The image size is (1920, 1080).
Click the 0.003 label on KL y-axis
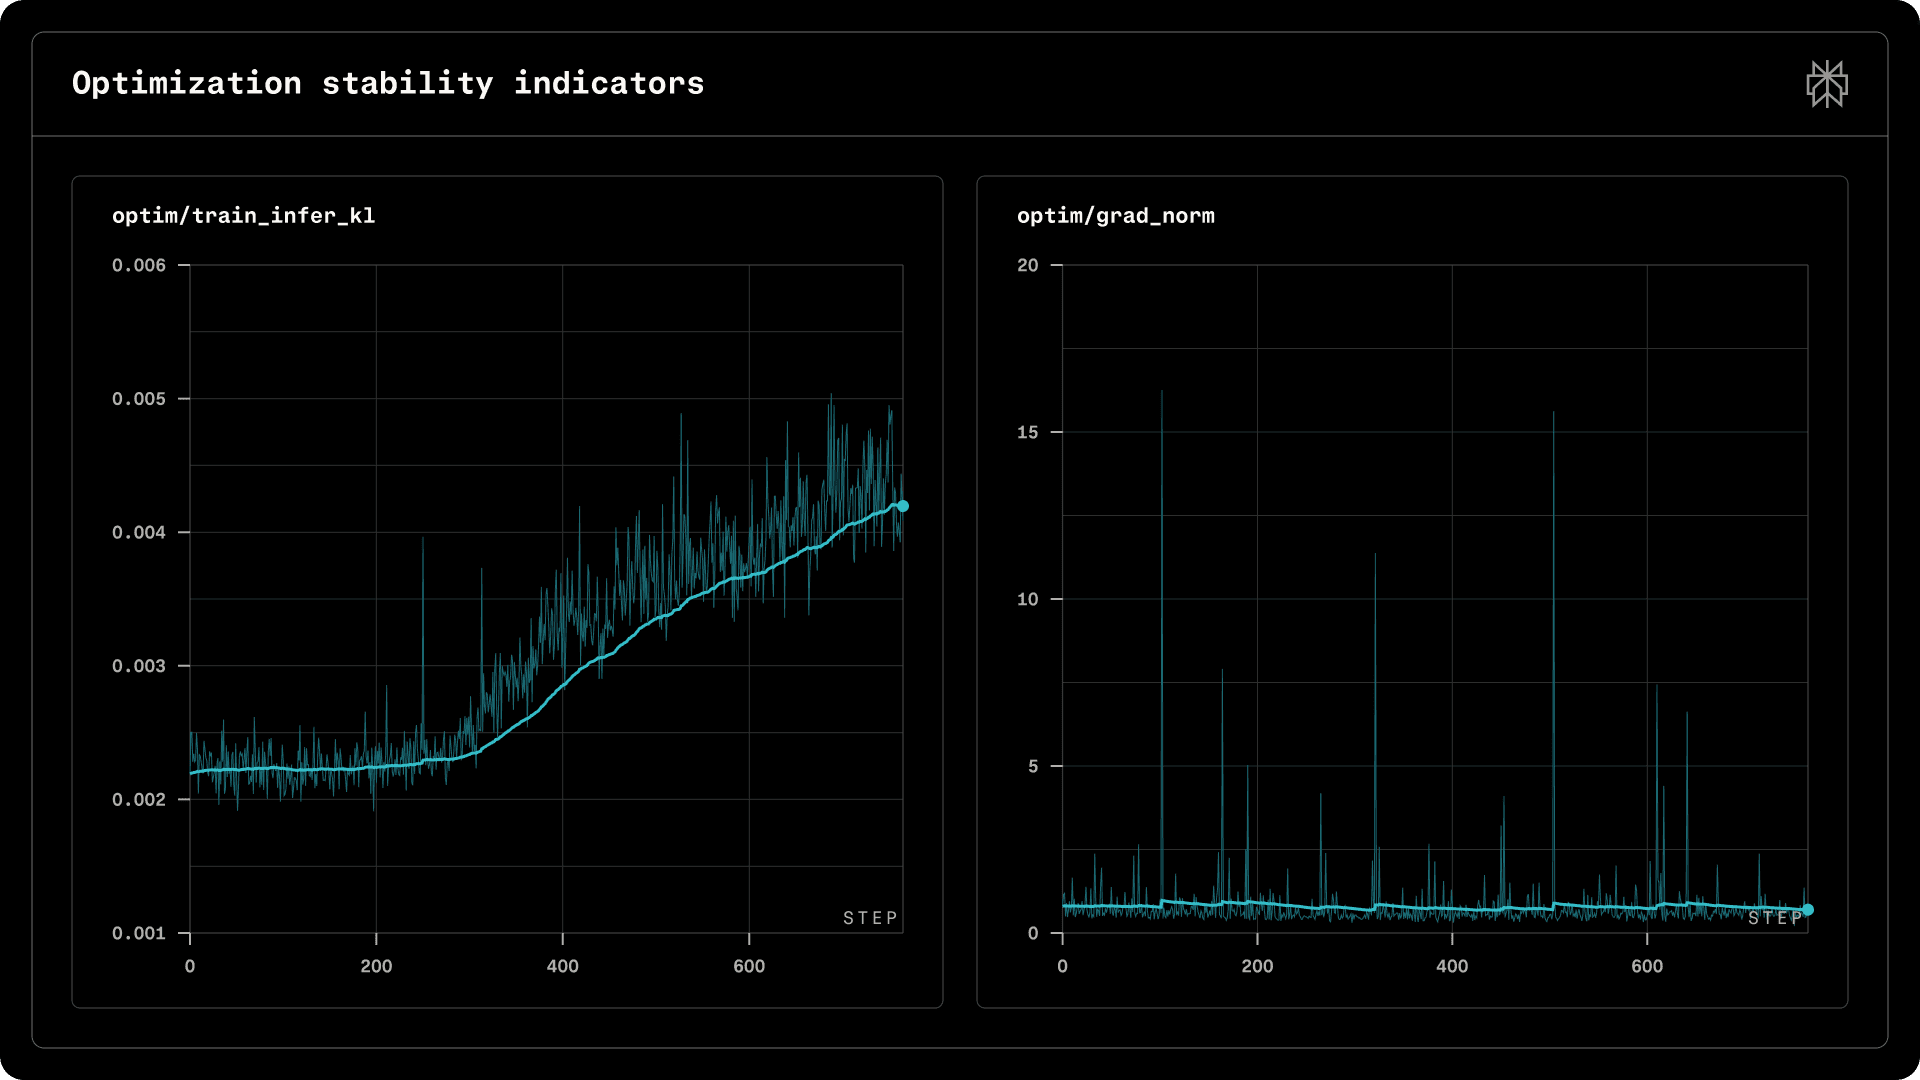[x=139, y=666]
